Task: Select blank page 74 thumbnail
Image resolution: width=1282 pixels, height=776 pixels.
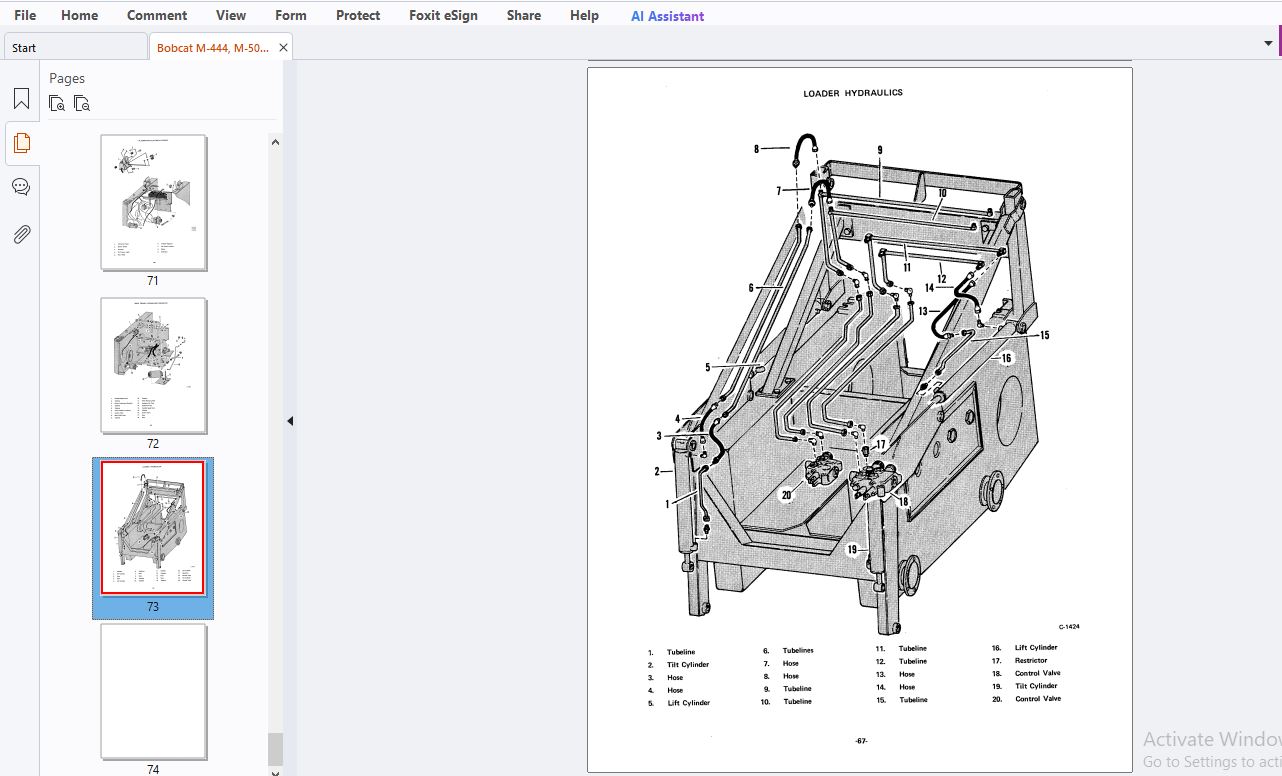Action: point(153,691)
